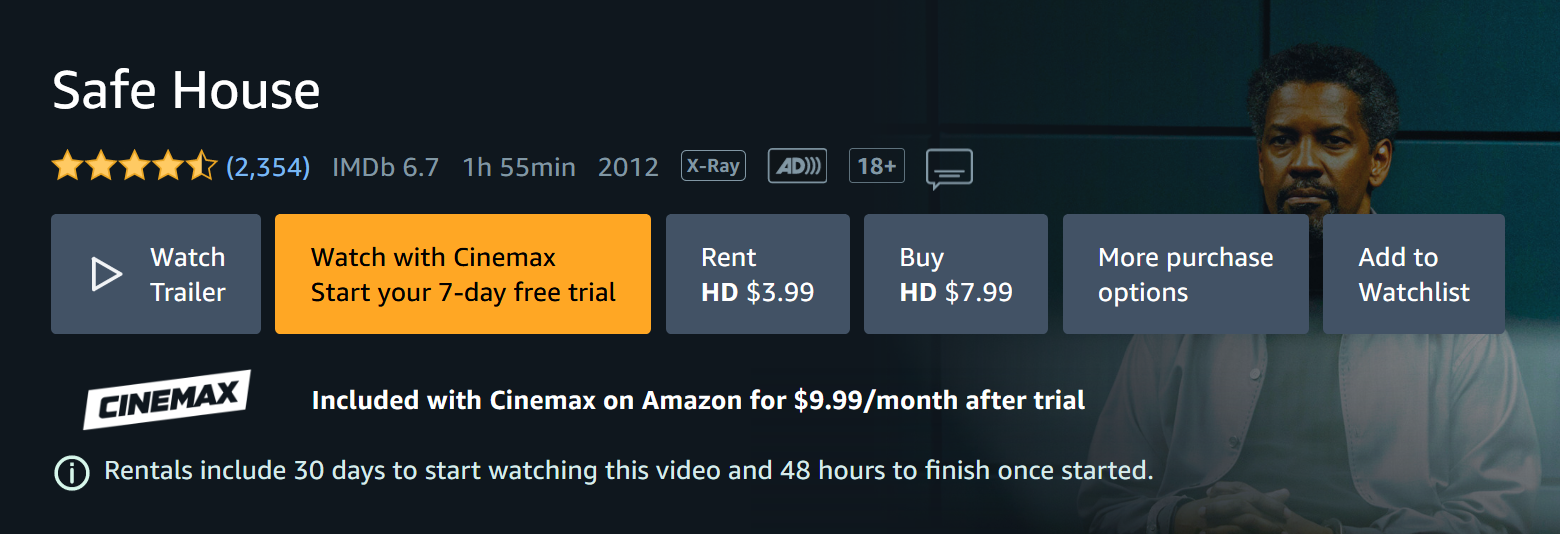Screen dimensions: 1560x534
Task: Toggle Add to Watchlist
Action: (x=1413, y=274)
